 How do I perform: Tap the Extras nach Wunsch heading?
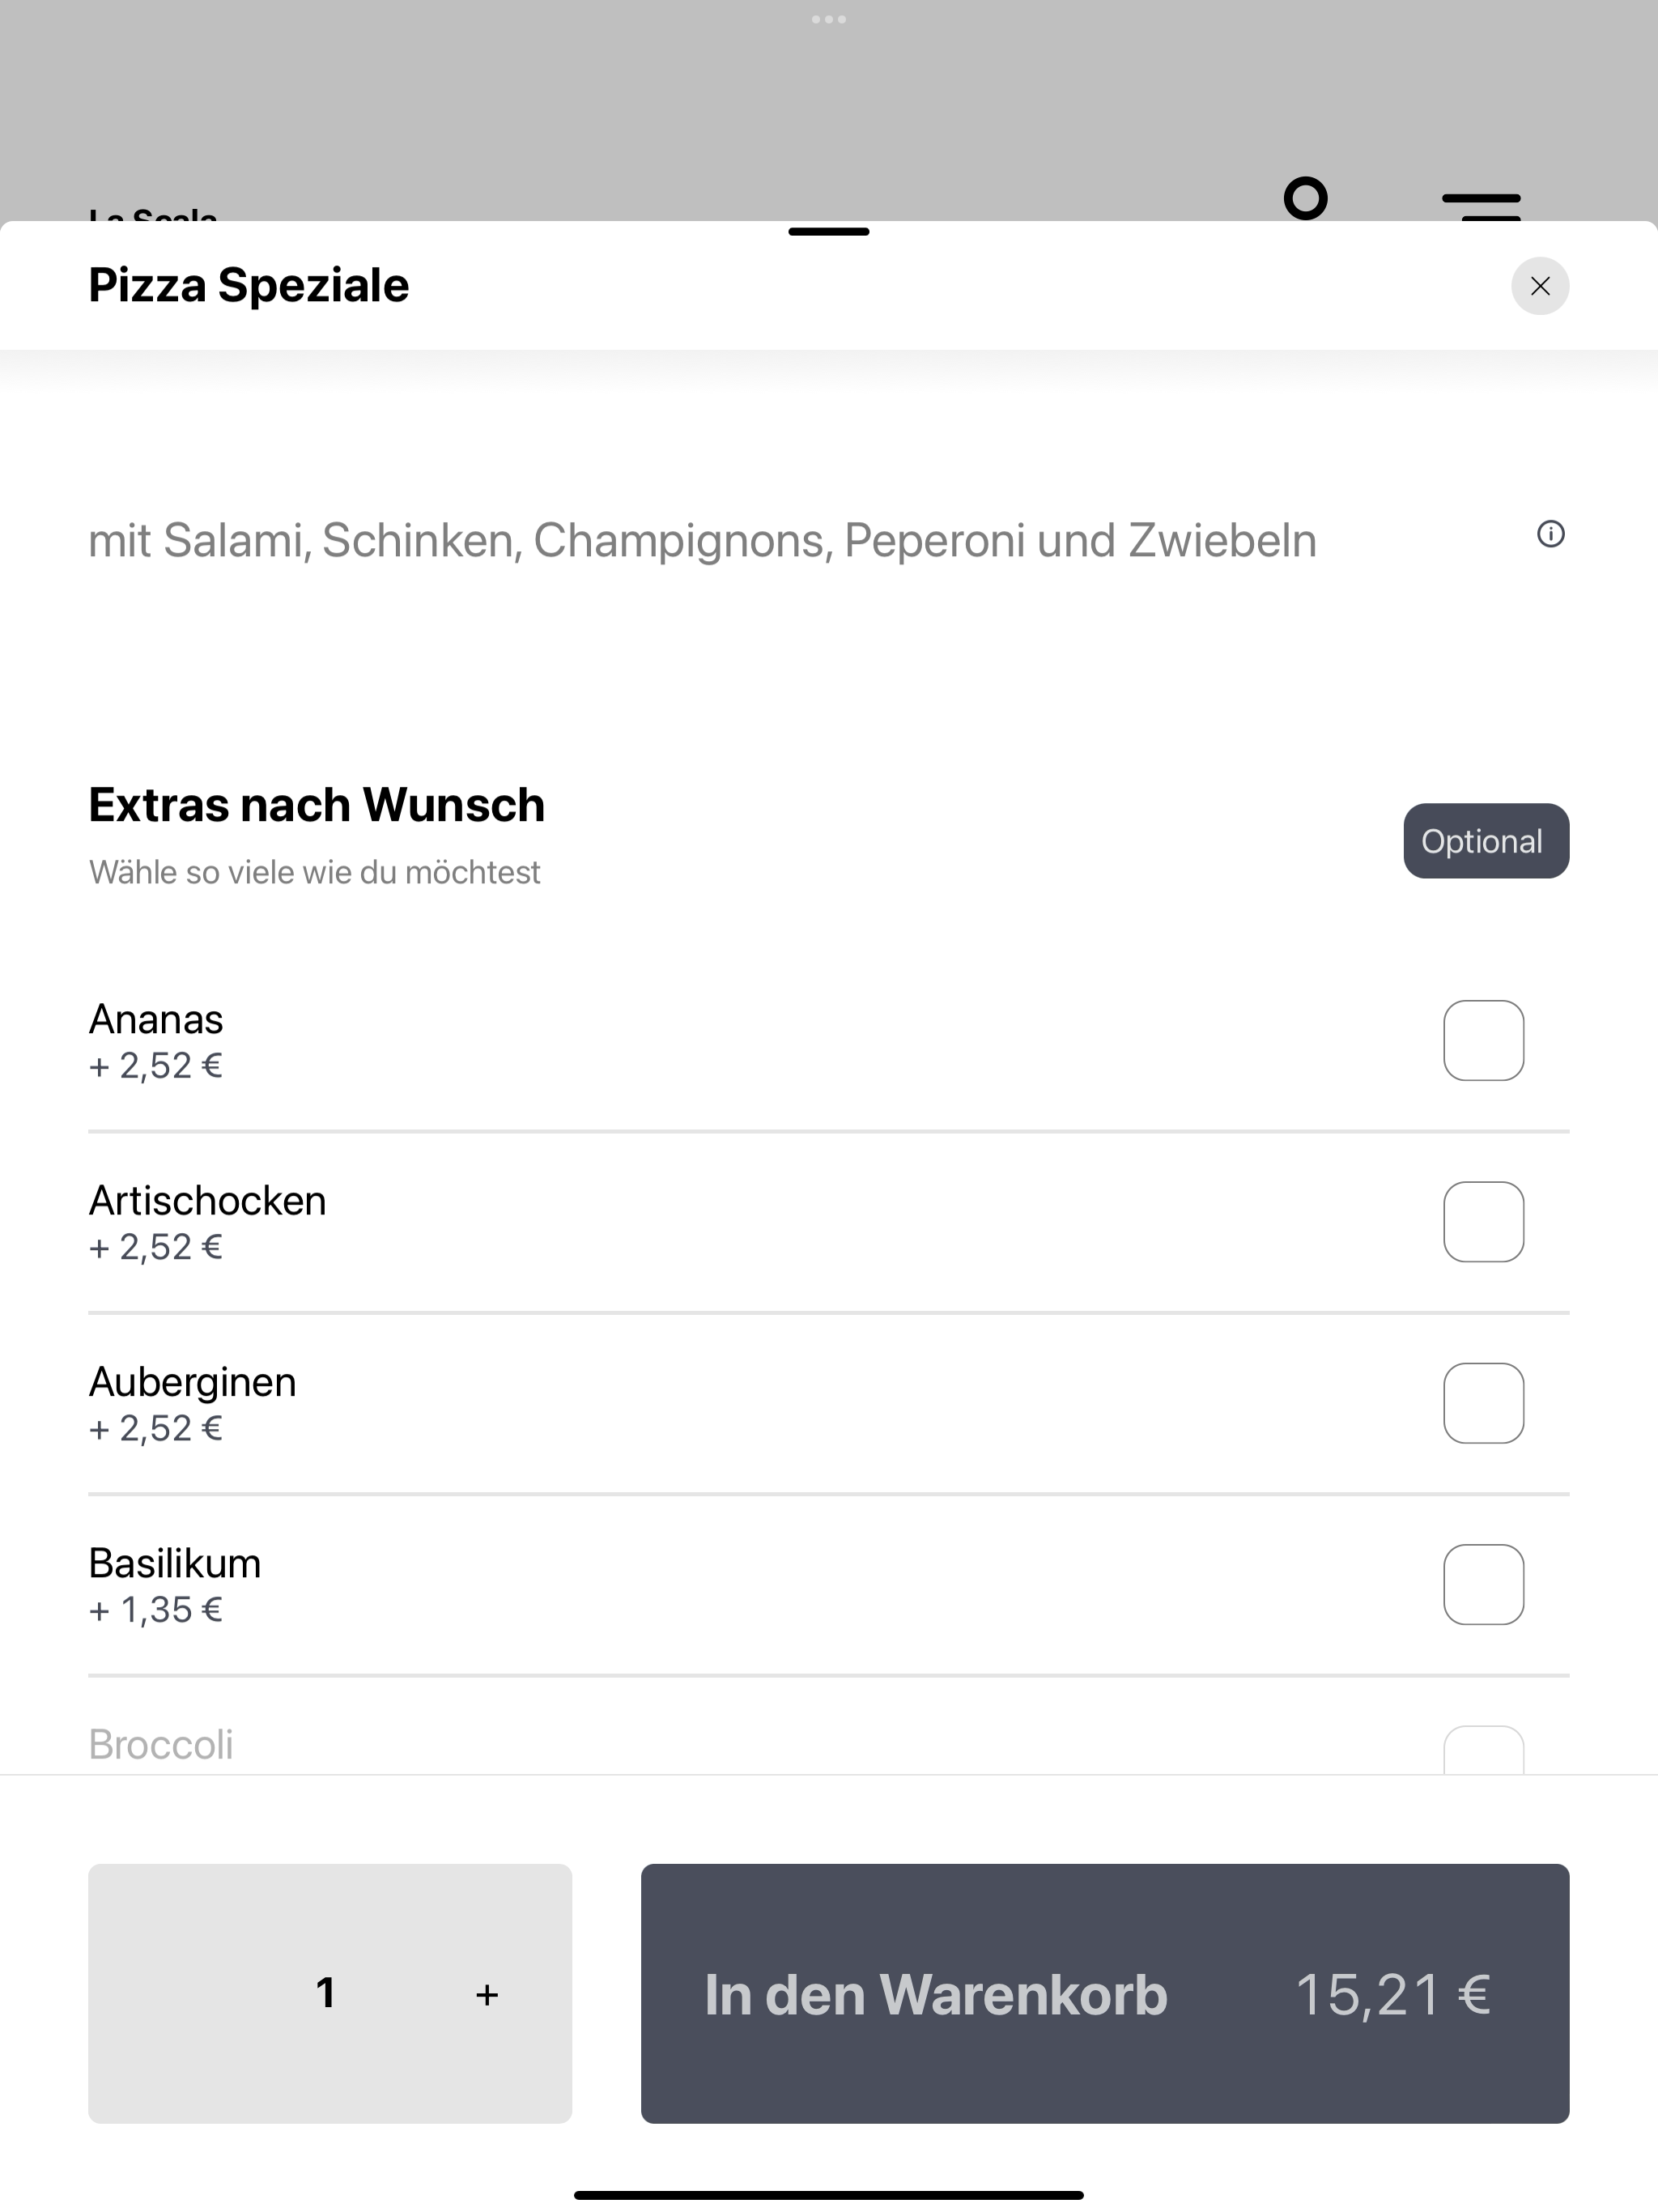coord(317,805)
